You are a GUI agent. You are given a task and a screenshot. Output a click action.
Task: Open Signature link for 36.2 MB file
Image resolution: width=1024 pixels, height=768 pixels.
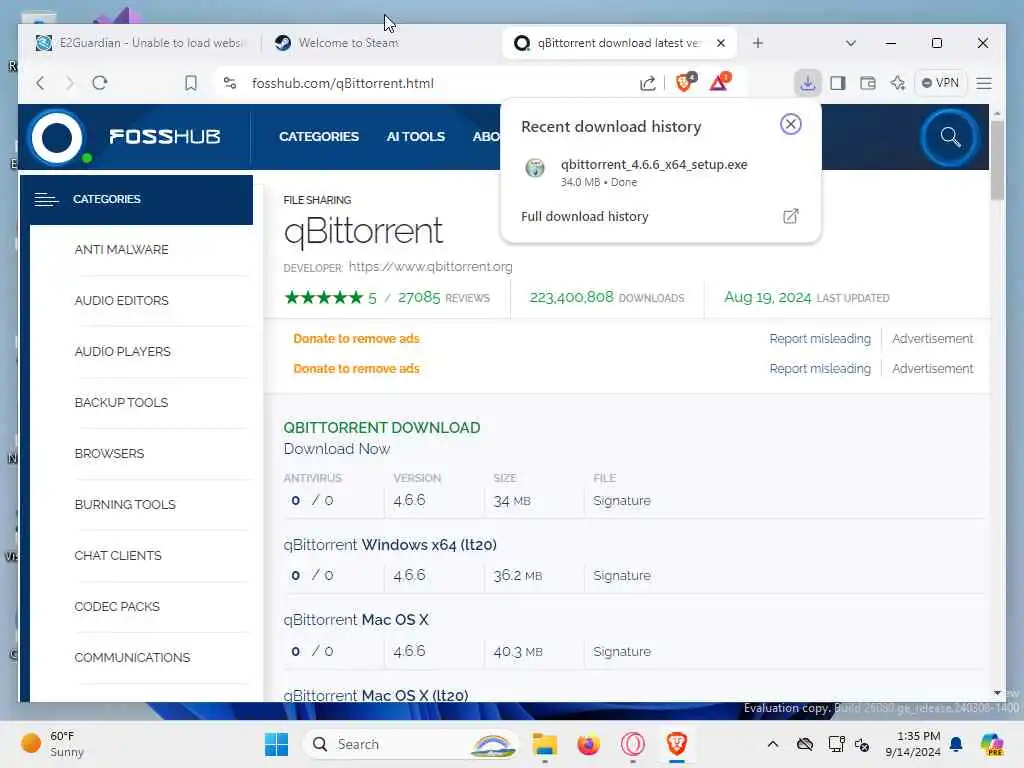pyautogui.click(x=622, y=575)
